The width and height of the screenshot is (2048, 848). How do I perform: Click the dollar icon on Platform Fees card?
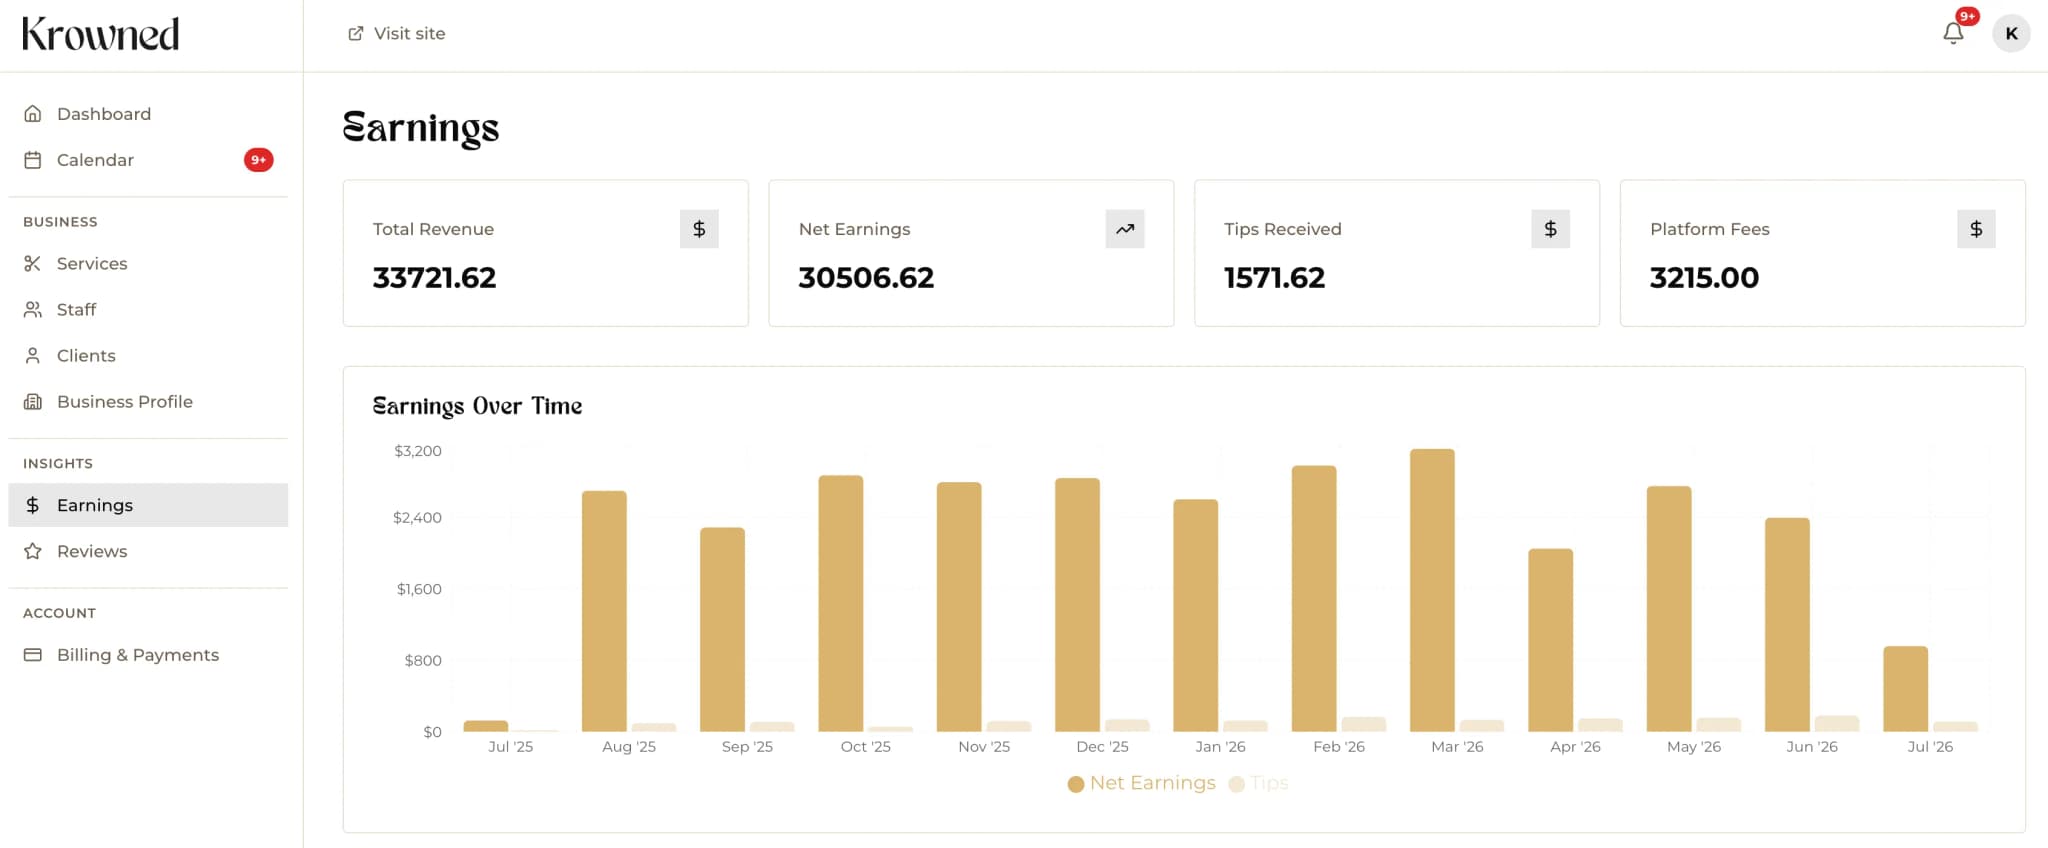[1976, 229]
